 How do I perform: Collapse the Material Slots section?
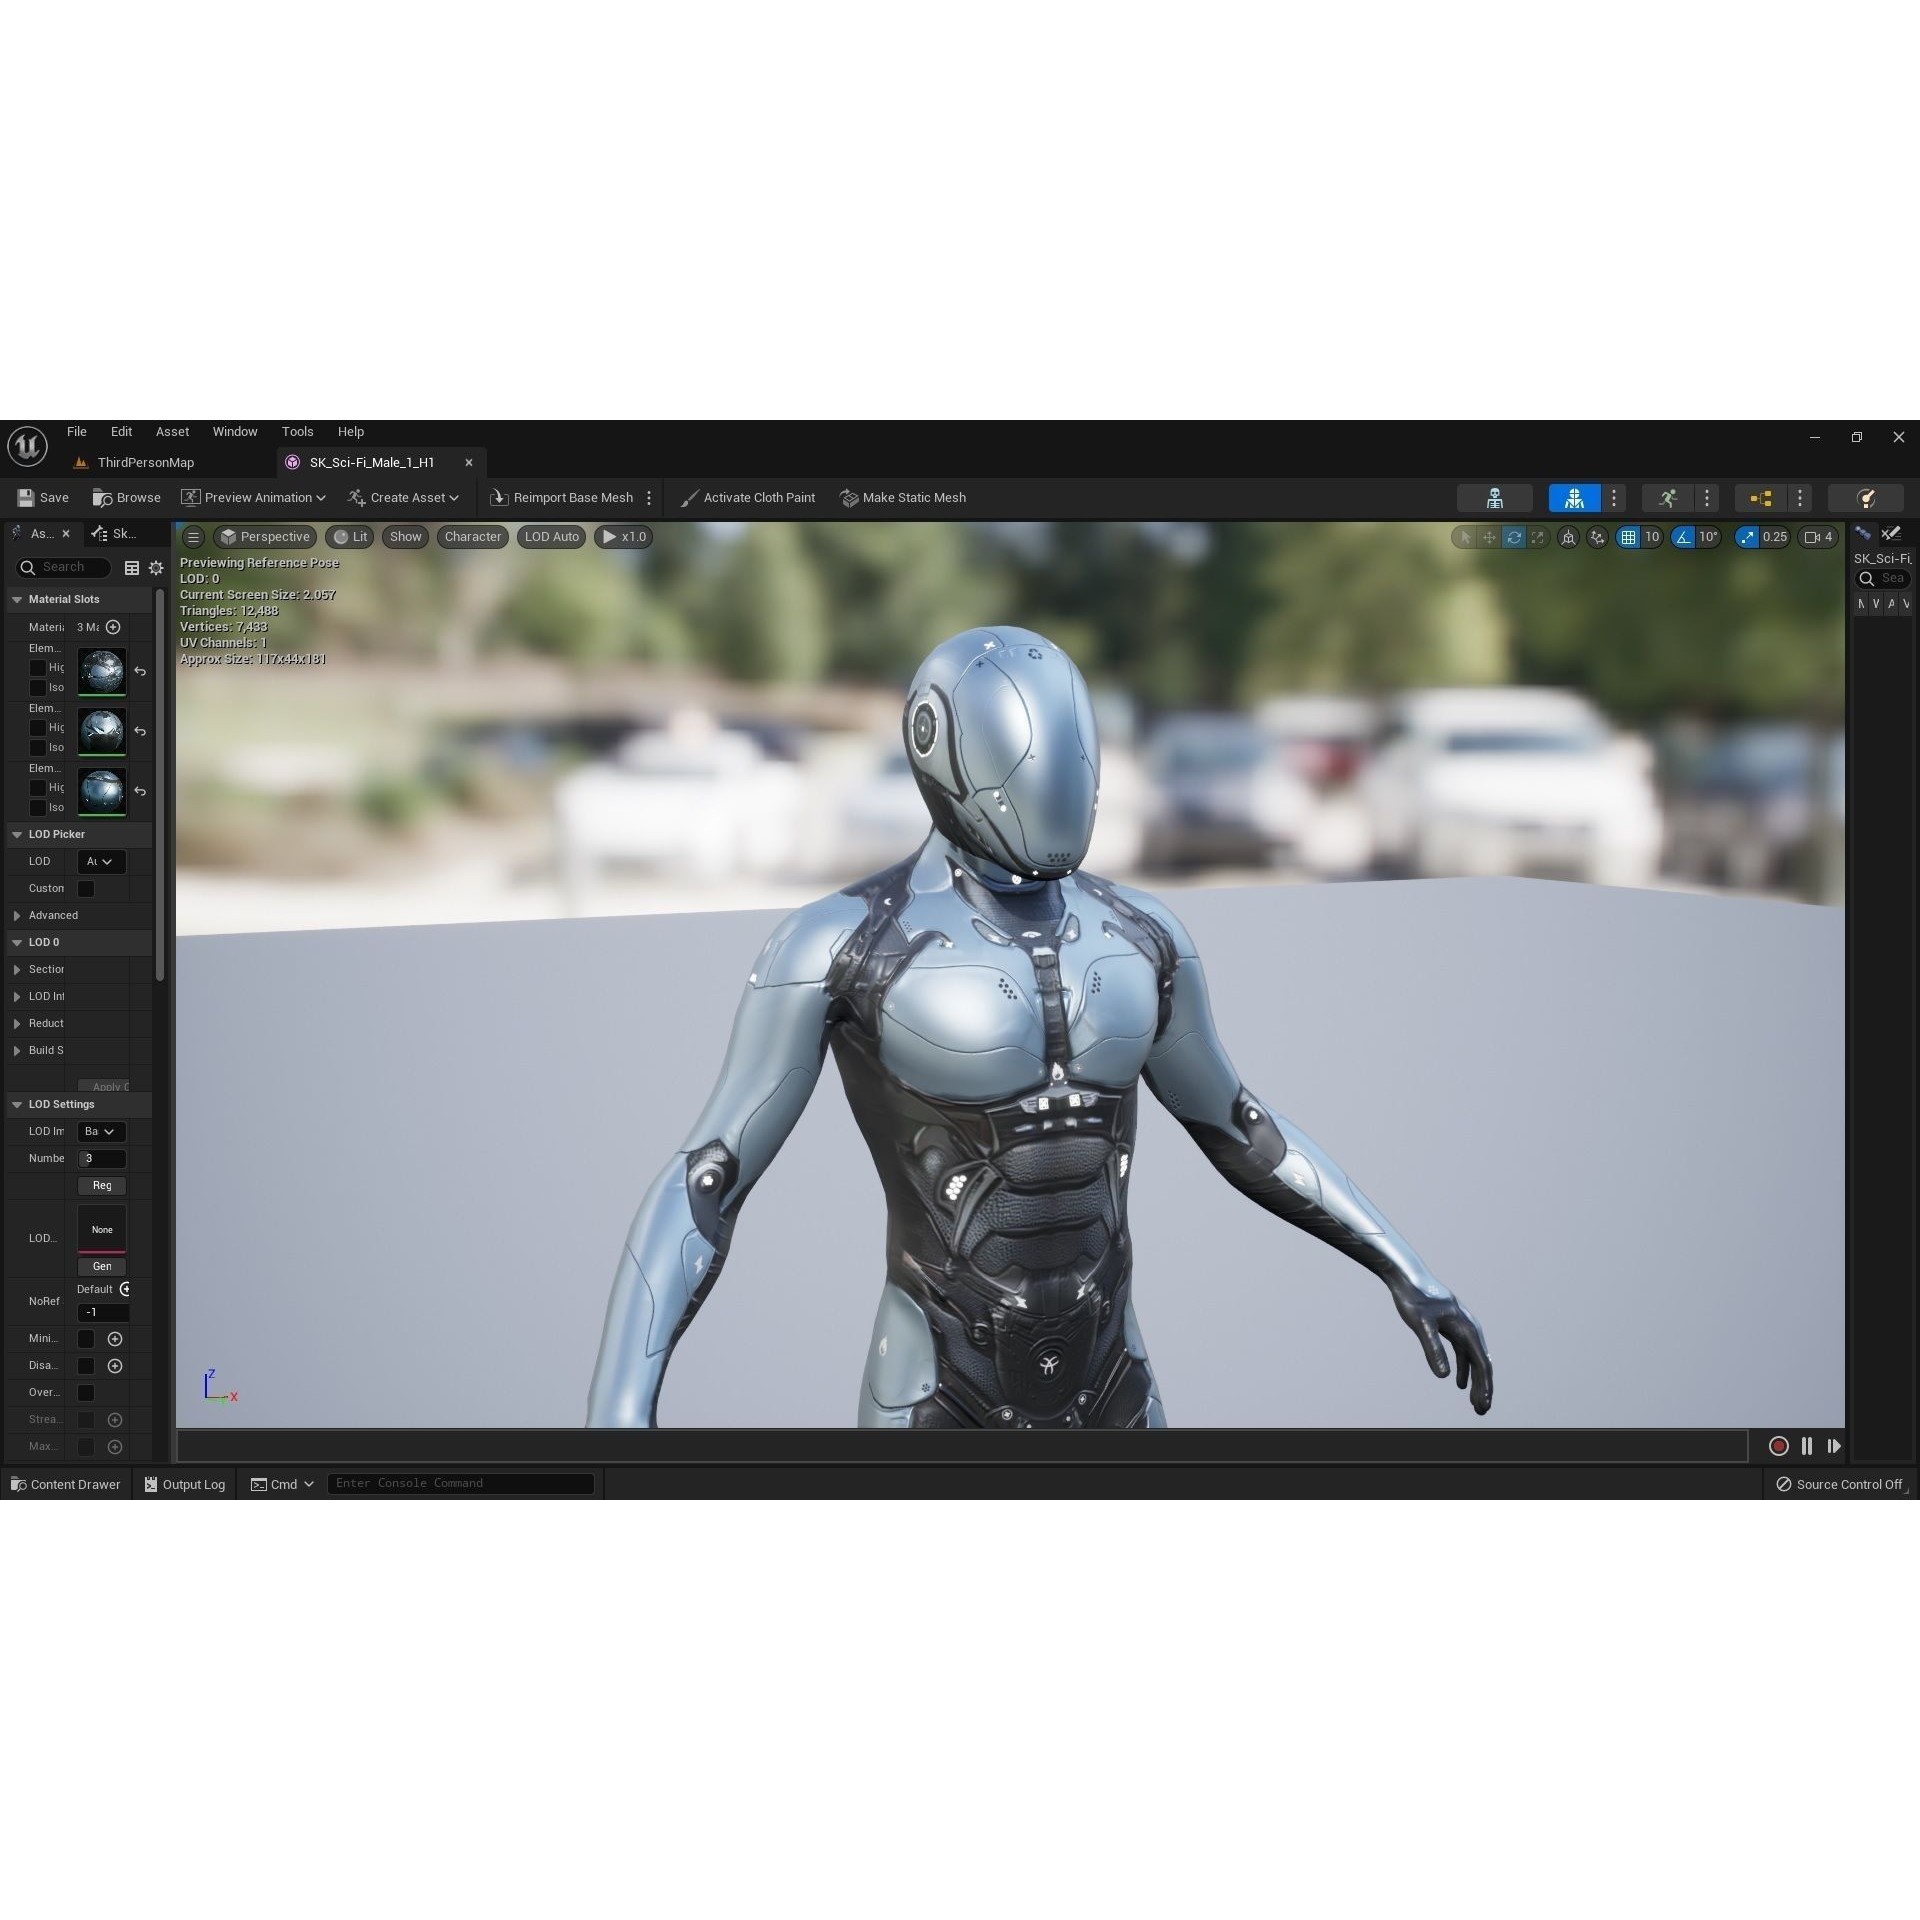click(17, 600)
